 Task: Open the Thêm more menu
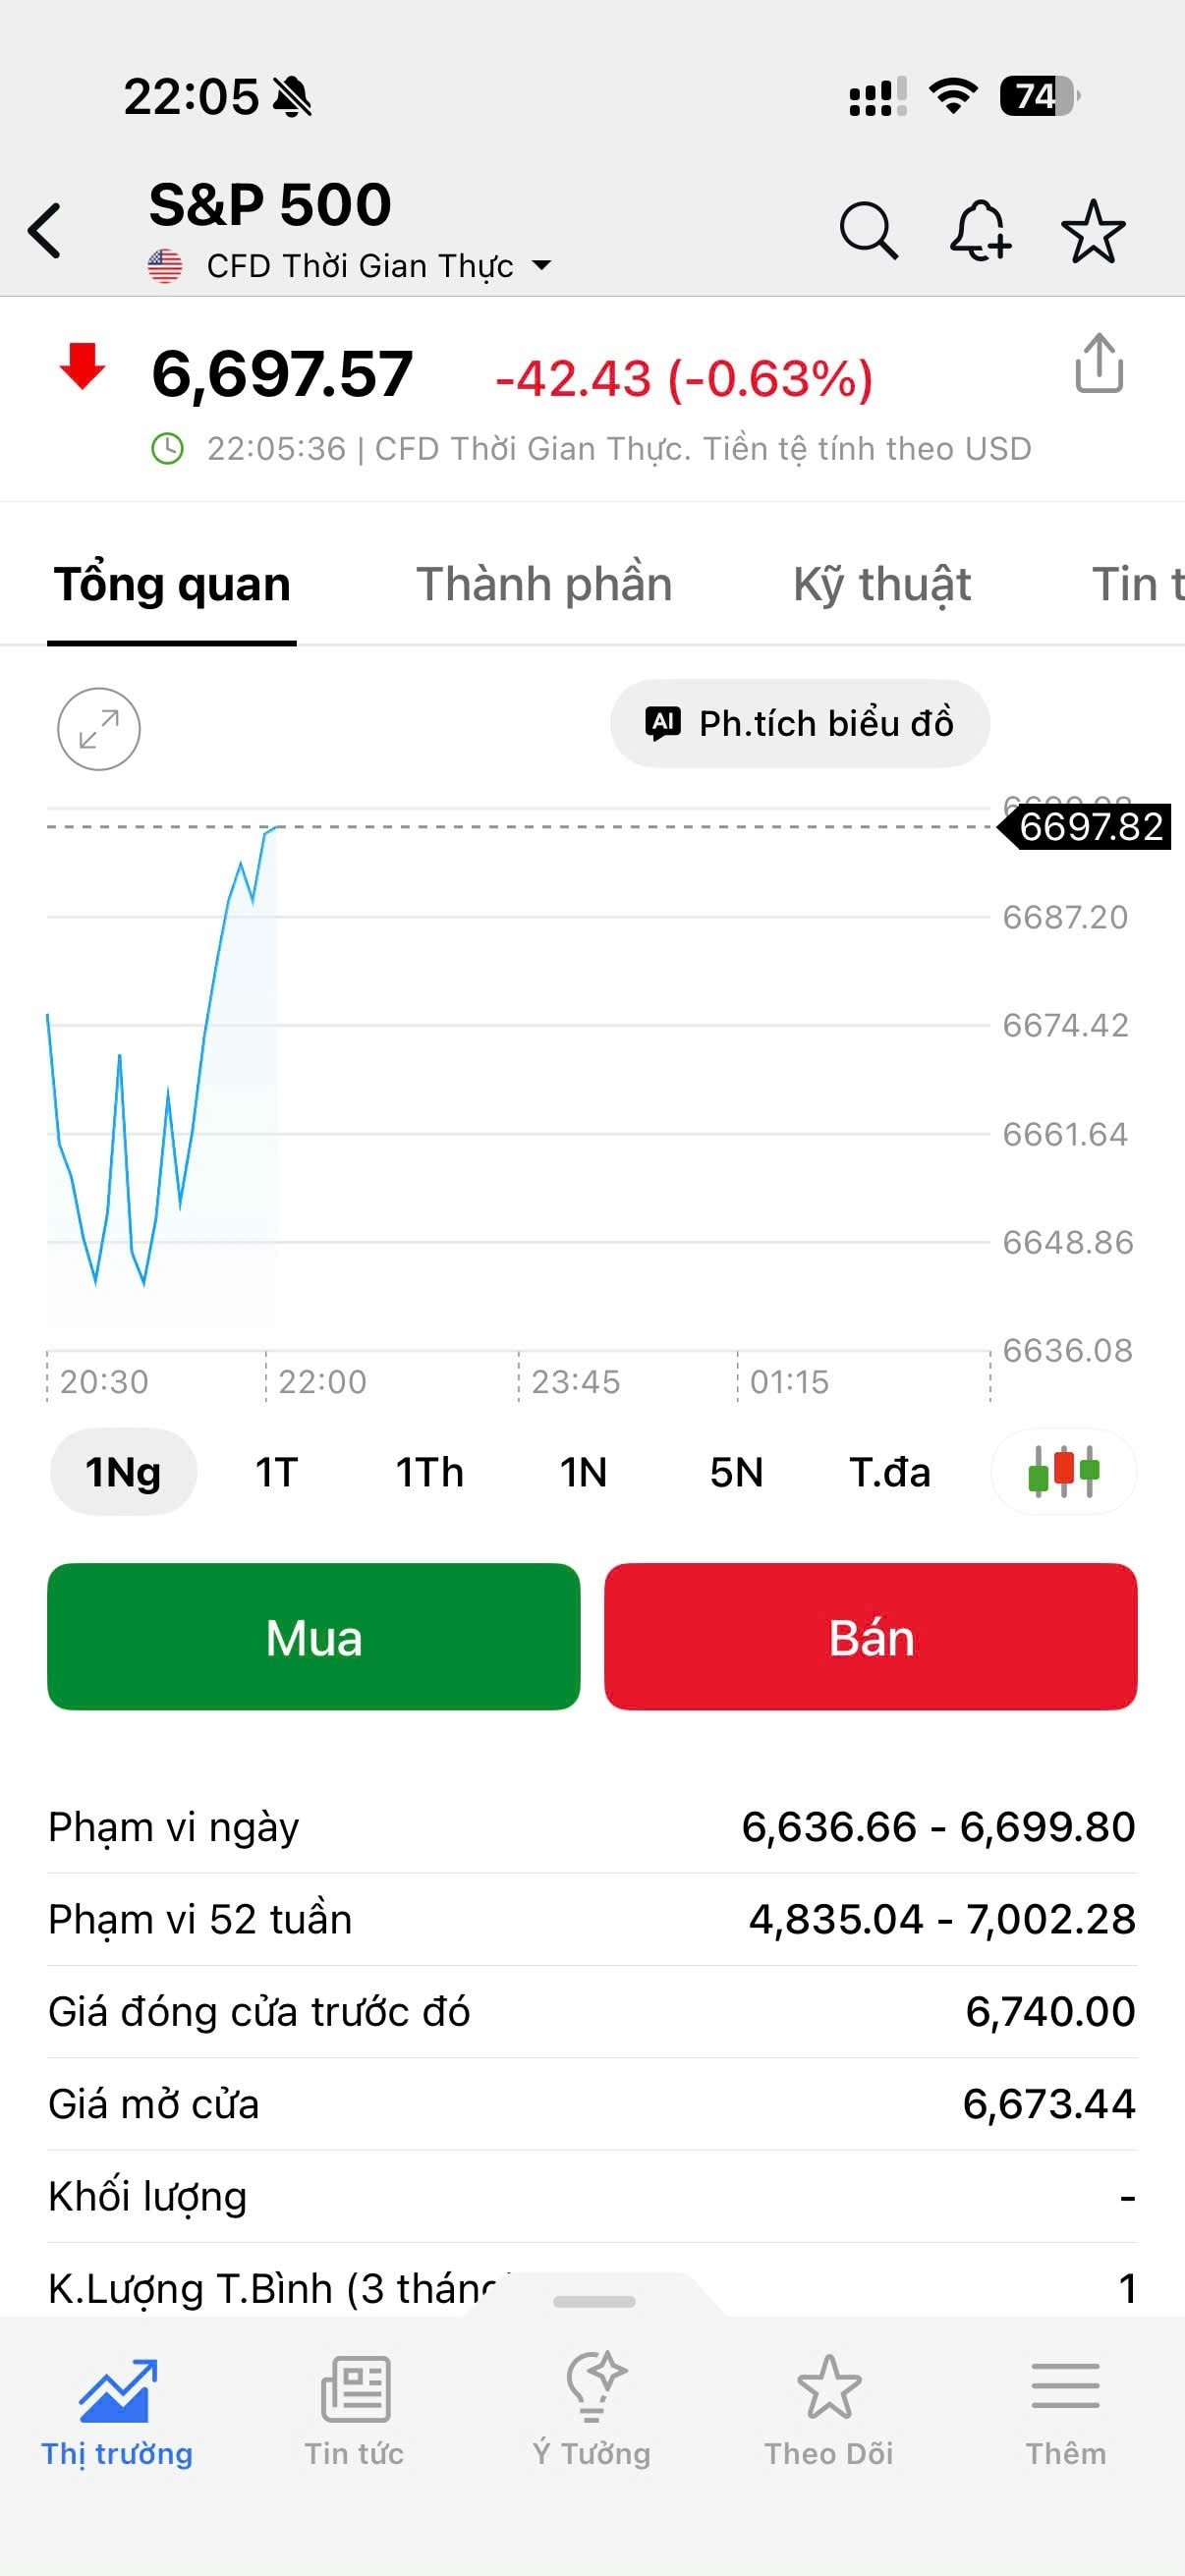pyautogui.click(x=1066, y=2409)
